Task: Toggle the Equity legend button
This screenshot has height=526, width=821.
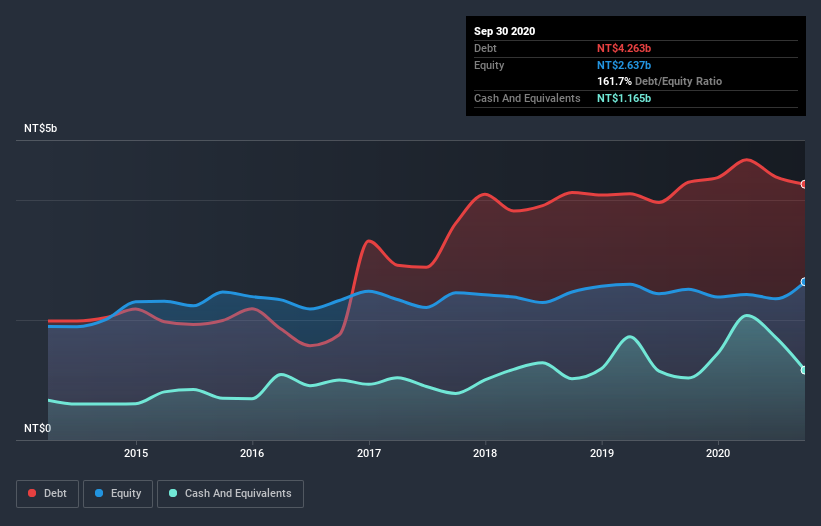Action: click(118, 494)
